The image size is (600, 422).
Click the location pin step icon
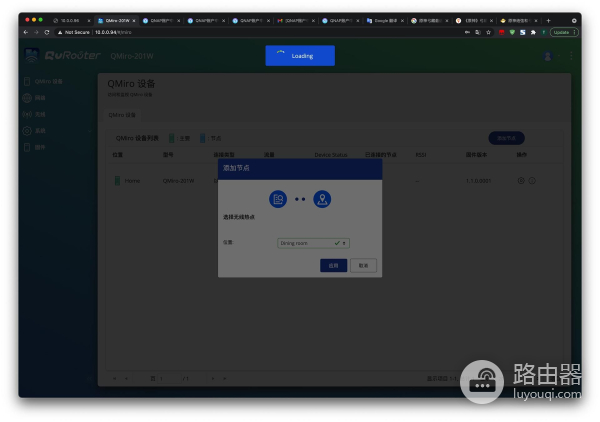tap(322, 199)
